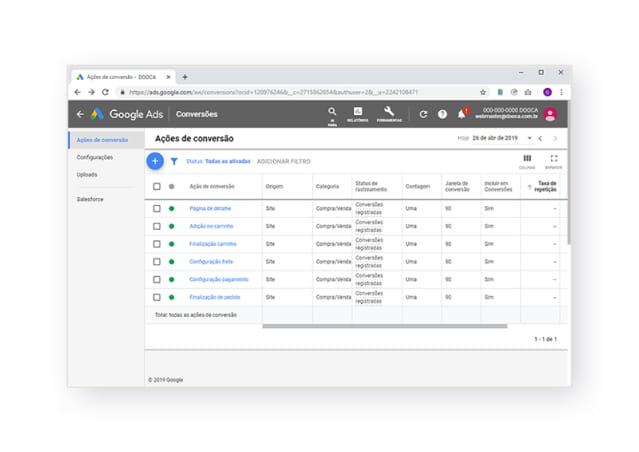Click the Origem column header
This screenshot has width=639, height=452.
tap(274, 186)
